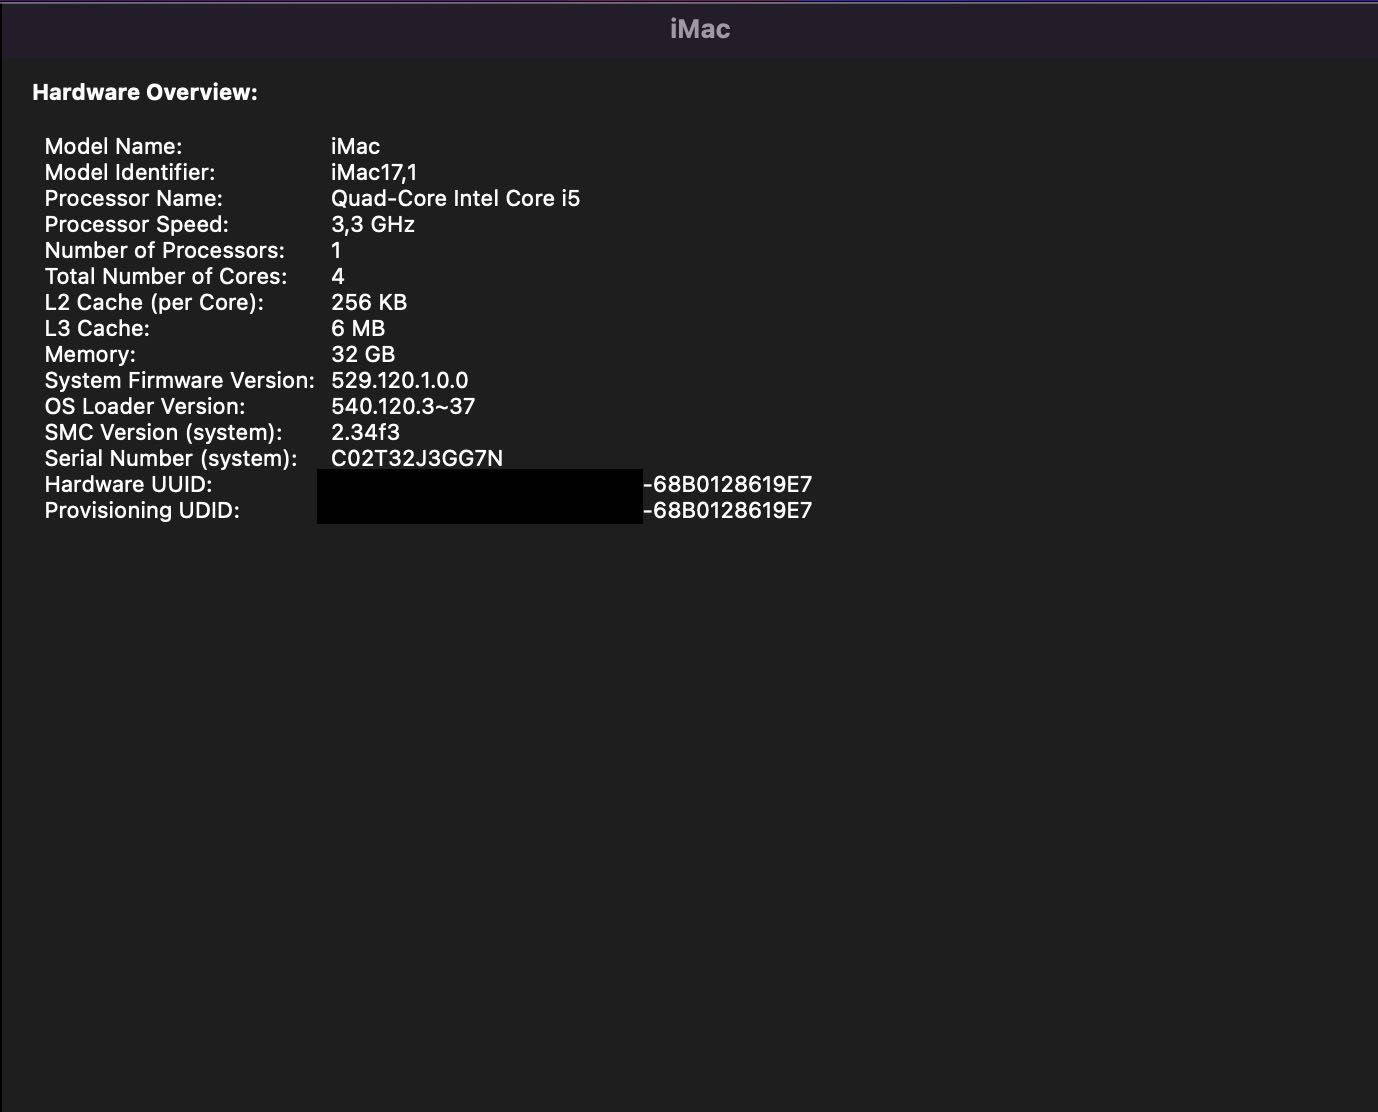Image resolution: width=1378 pixels, height=1112 pixels.
Task: Click the Model Identifier label
Action: pyautogui.click(x=129, y=172)
